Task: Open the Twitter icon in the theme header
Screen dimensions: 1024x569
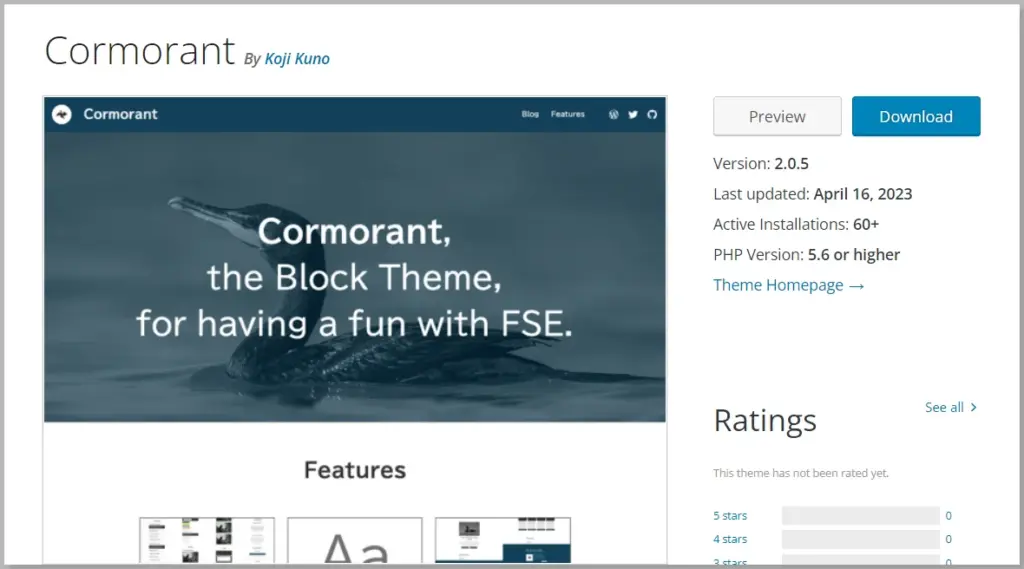Action: click(633, 114)
